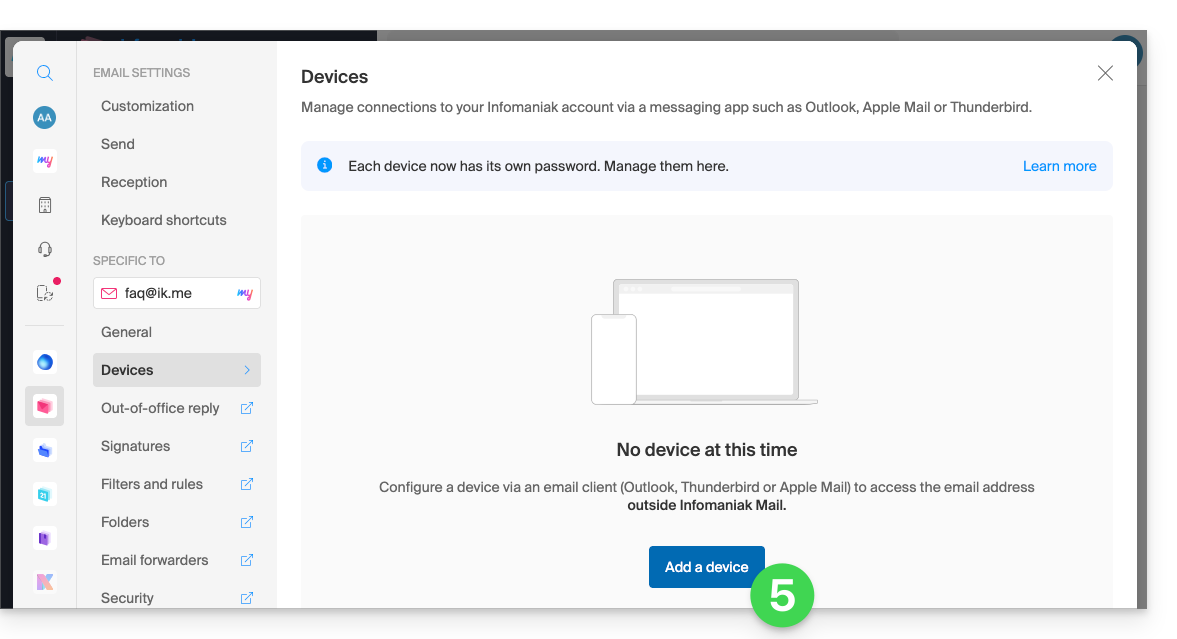The width and height of the screenshot is (1177, 639).
Task: Click external link icon beside Security
Action: 246,598
